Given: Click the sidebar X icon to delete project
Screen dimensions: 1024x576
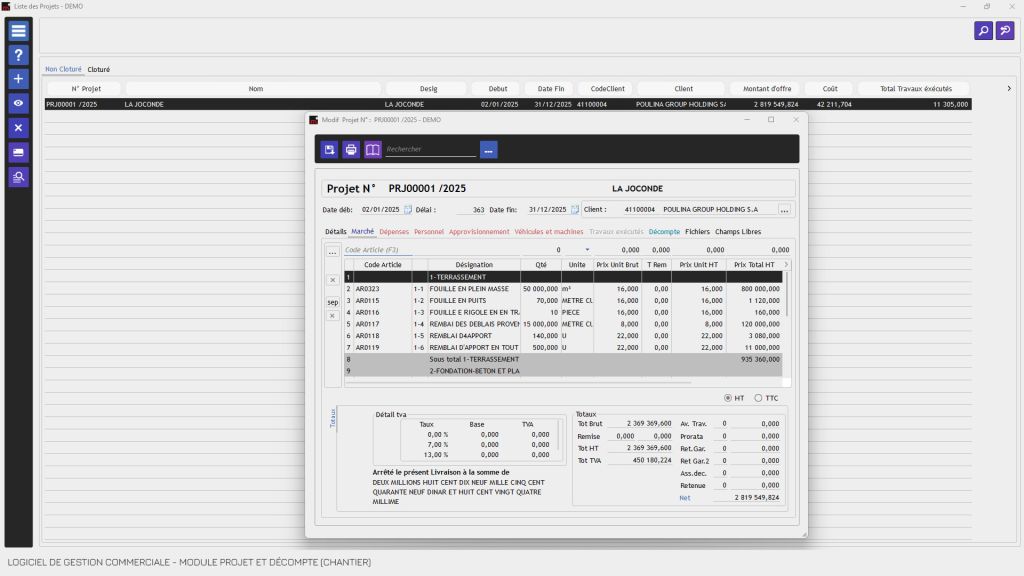Looking at the screenshot, I should click(18, 128).
